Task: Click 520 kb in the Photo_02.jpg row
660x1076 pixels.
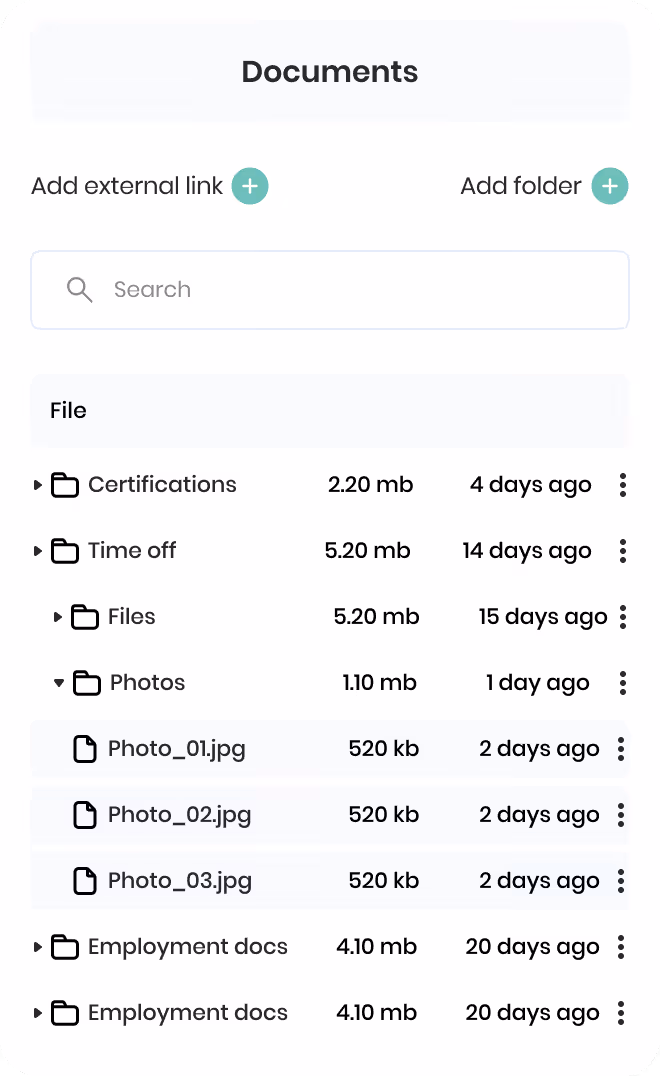Action: 384,814
